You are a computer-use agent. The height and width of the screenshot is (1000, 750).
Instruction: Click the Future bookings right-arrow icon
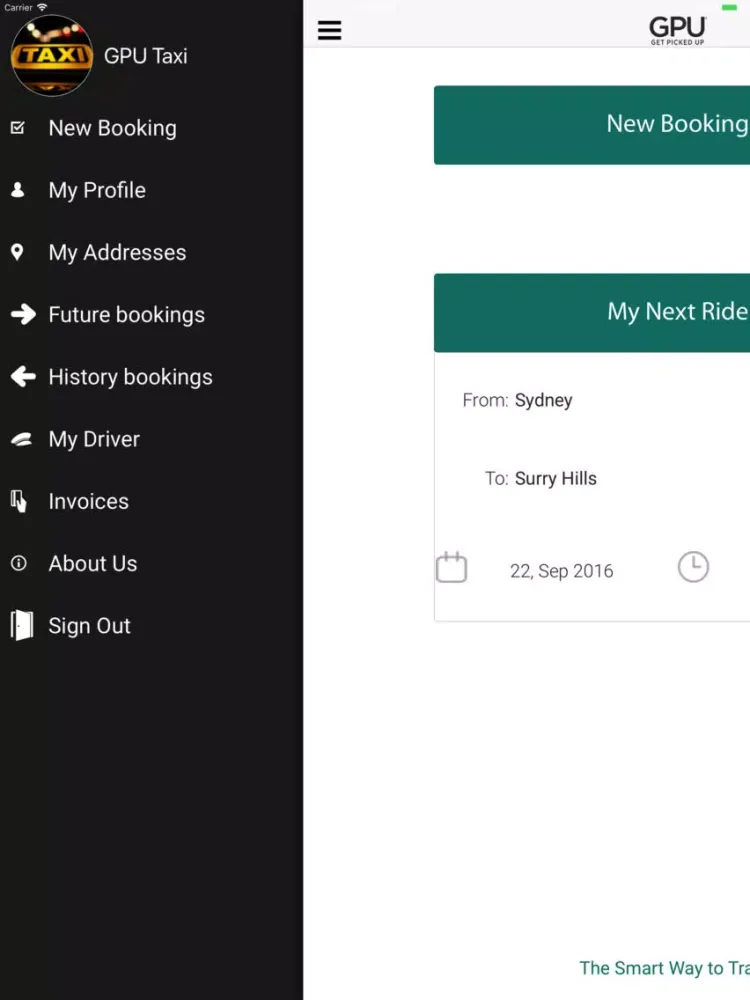tap(23, 314)
